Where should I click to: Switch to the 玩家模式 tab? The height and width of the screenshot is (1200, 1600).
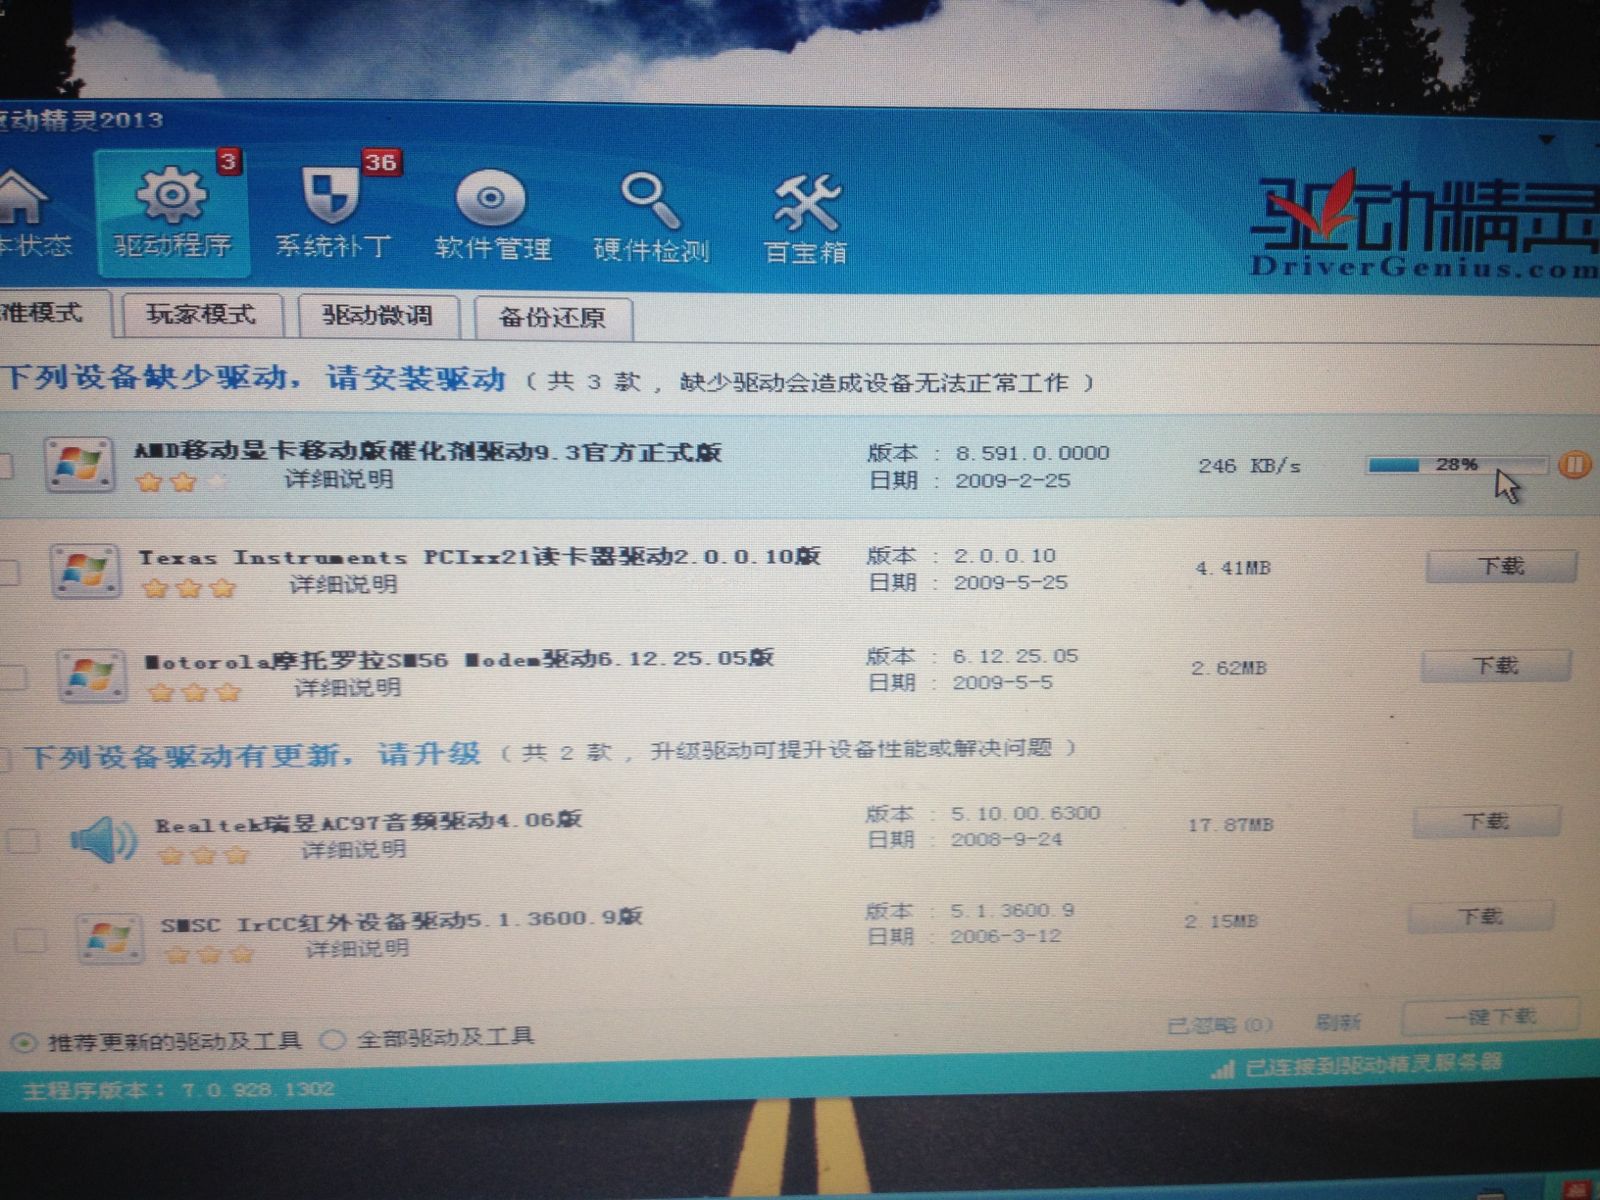(201, 316)
